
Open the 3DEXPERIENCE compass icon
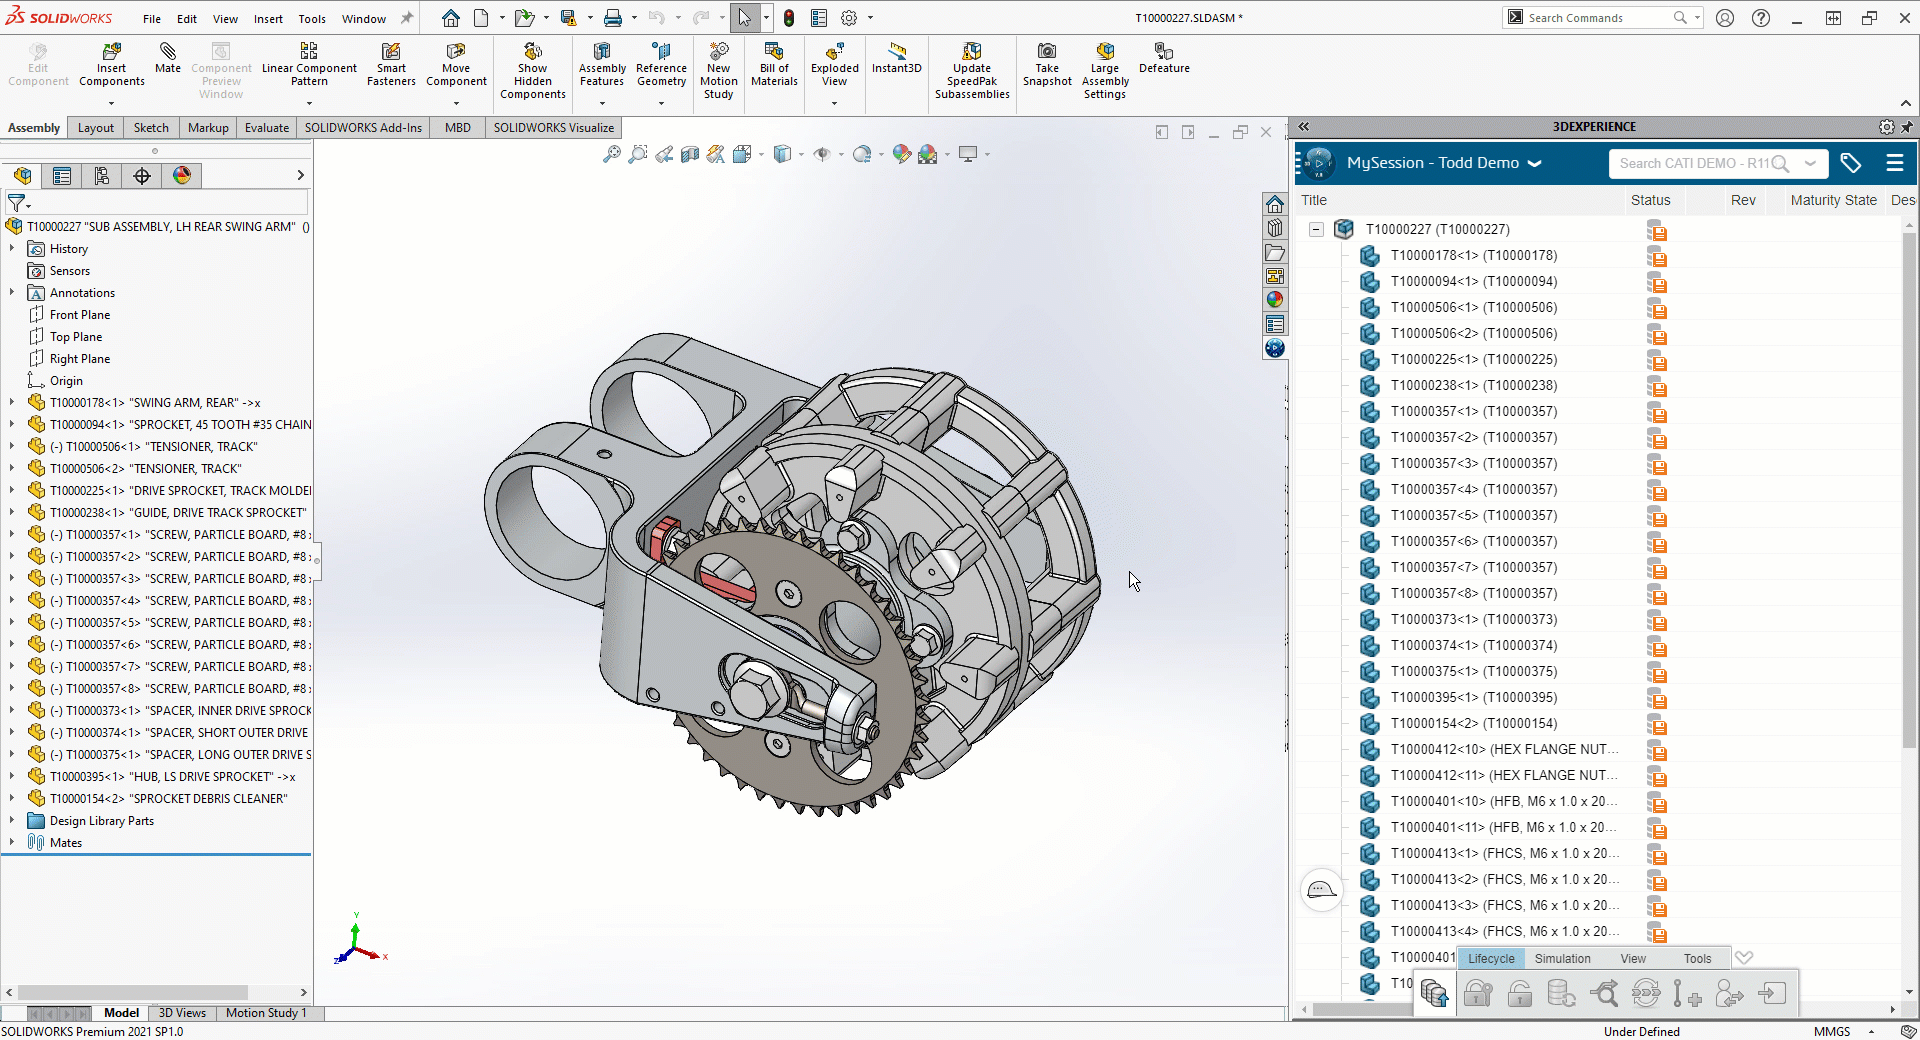coord(1319,163)
